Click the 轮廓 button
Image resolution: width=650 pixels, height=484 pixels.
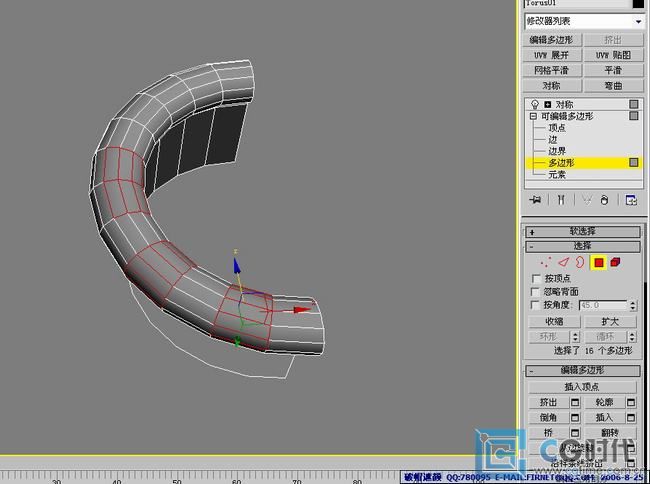pos(605,402)
